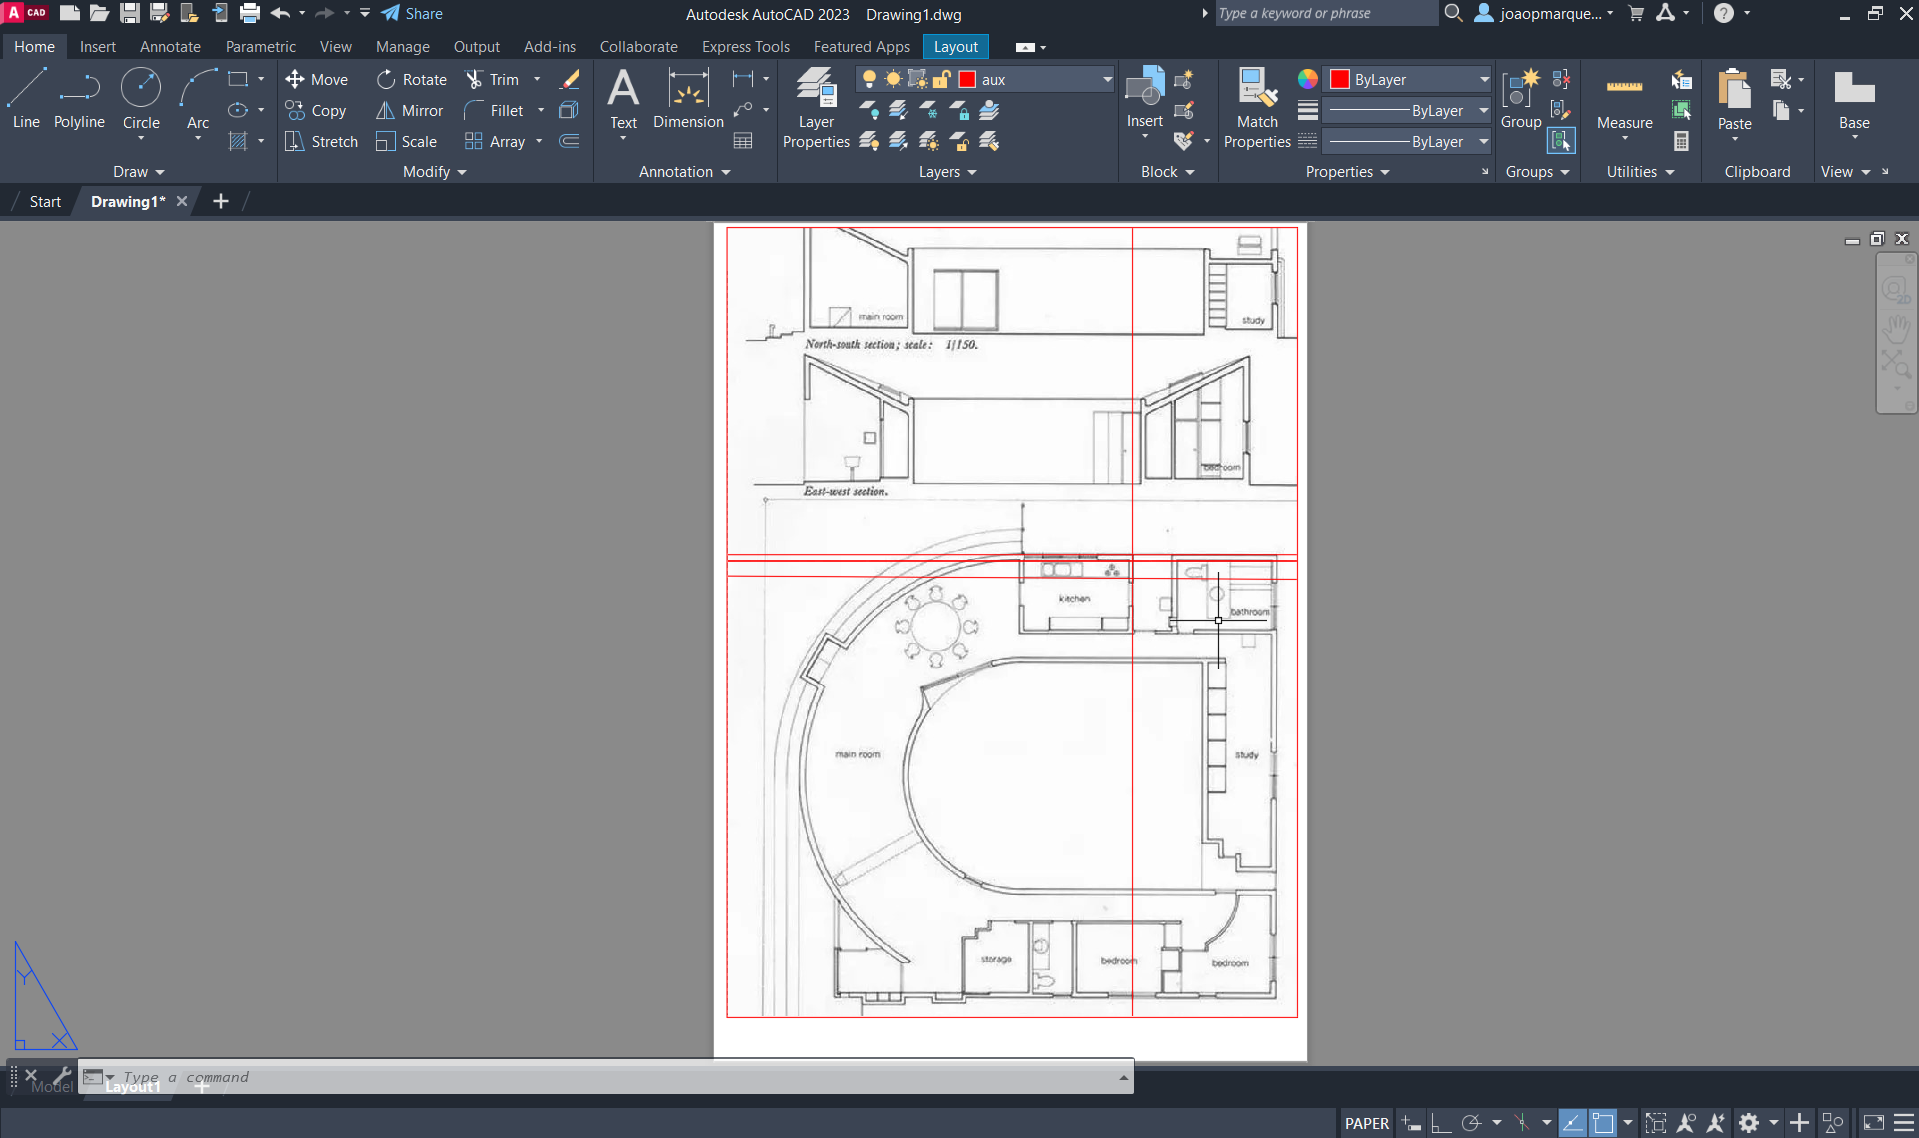Click the keyword search box
This screenshot has width=1919, height=1138.
[x=1326, y=13]
